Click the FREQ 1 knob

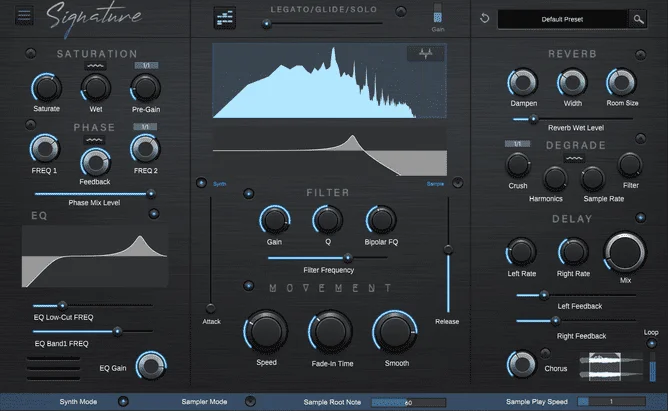[44, 149]
